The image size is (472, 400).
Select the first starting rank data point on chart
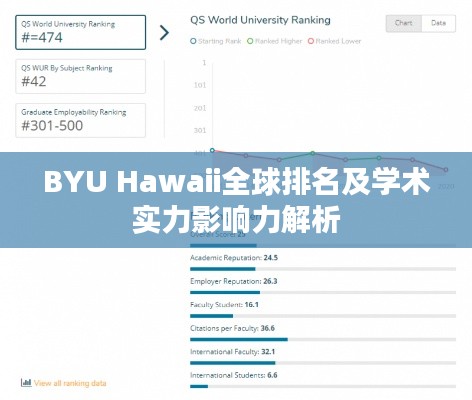click(x=212, y=150)
